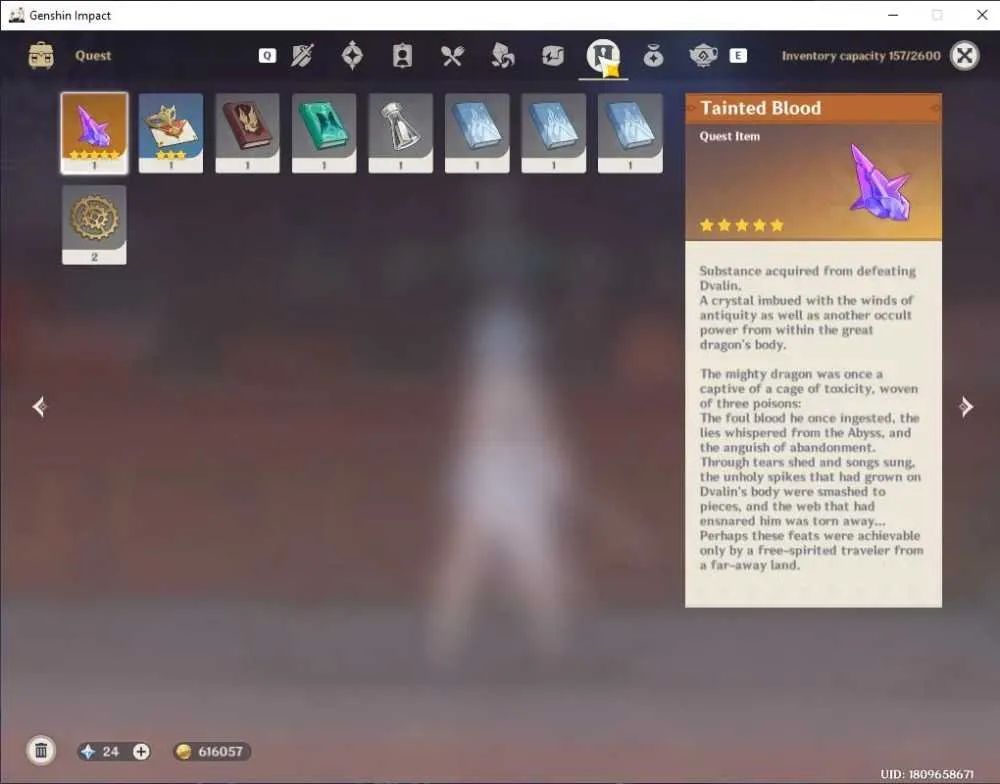Select the golden gear item with quantity 2
1000x784 pixels.
click(x=94, y=225)
